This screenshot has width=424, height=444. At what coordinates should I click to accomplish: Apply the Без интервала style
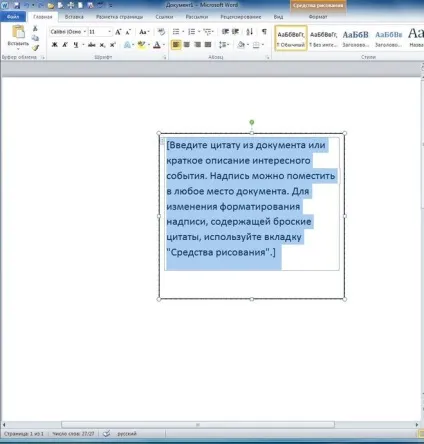pos(323,38)
